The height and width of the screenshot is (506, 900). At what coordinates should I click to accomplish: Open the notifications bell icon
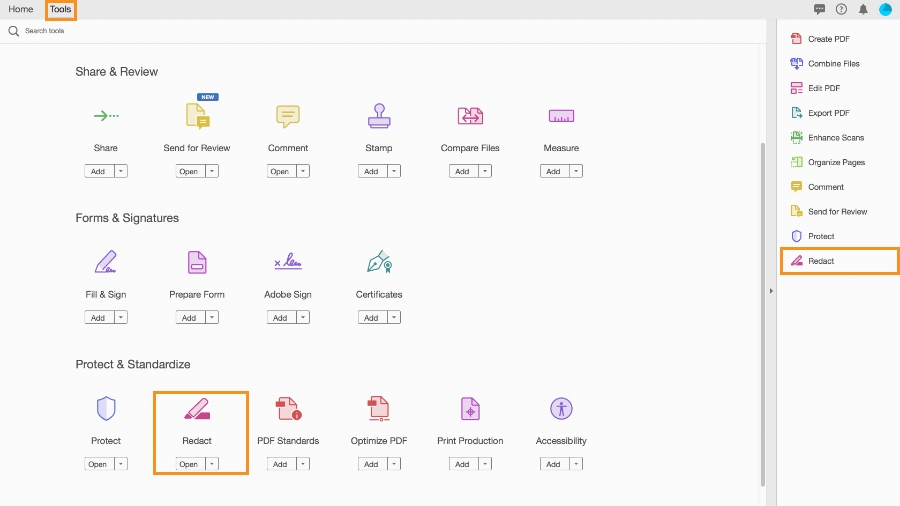[863, 9]
